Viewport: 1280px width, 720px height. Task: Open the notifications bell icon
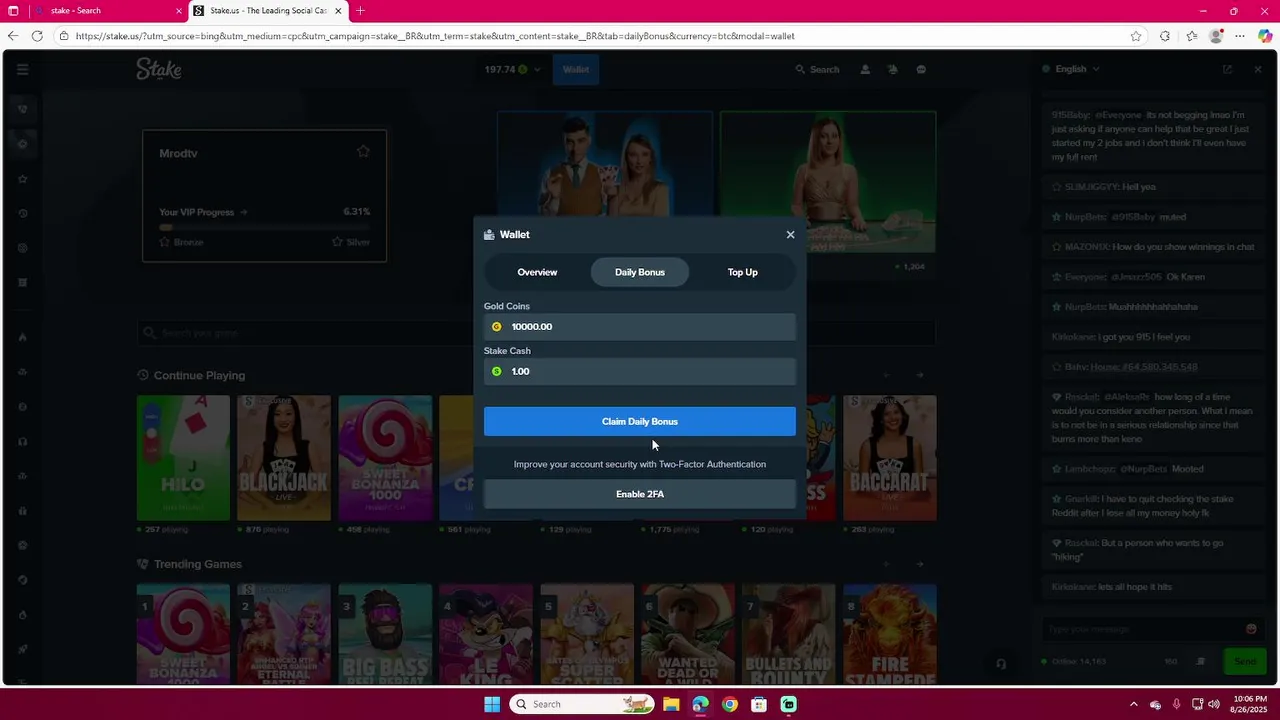click(893, 69)
